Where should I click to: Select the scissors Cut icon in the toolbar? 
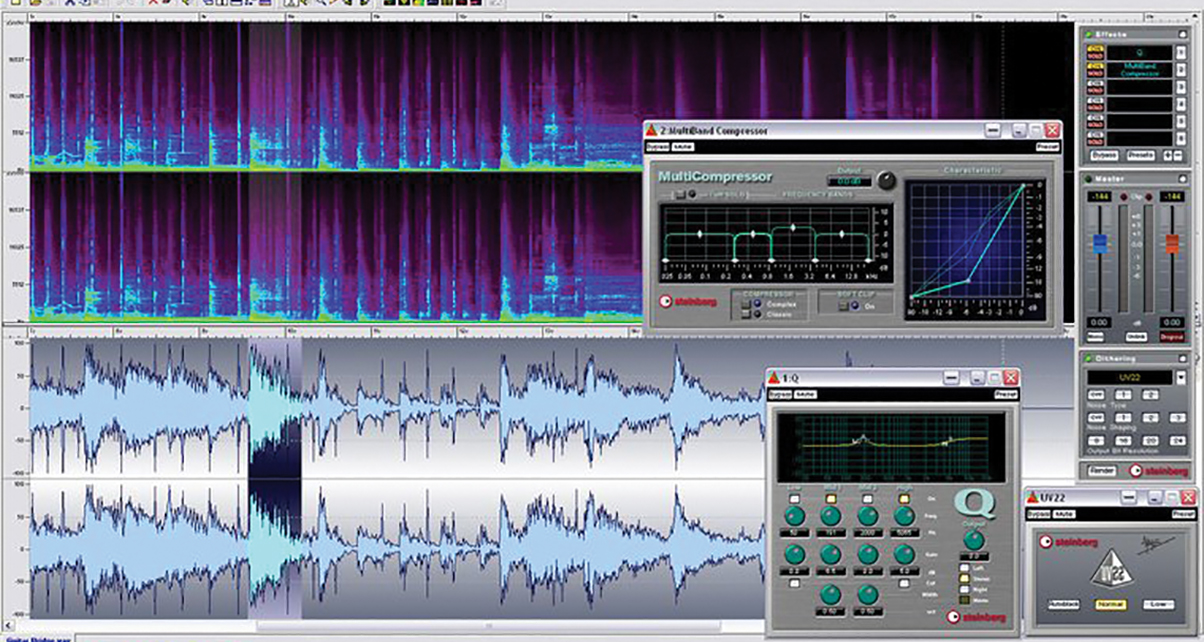(70, 5)
